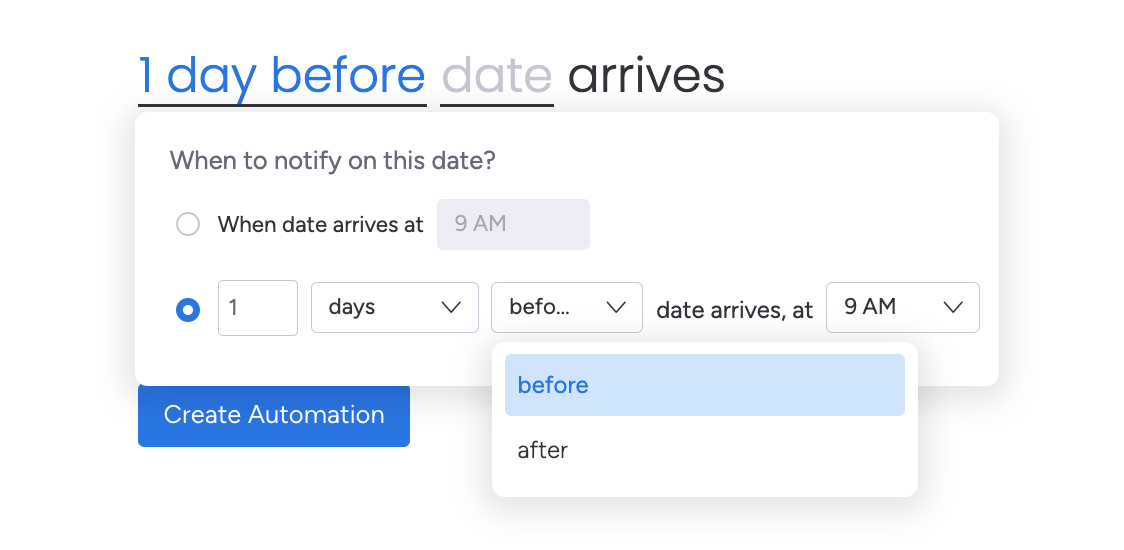Screen dimensions: 1124x550
Task: Click the word "arrives" in the sentence
Action: click(x=646, y=76)
